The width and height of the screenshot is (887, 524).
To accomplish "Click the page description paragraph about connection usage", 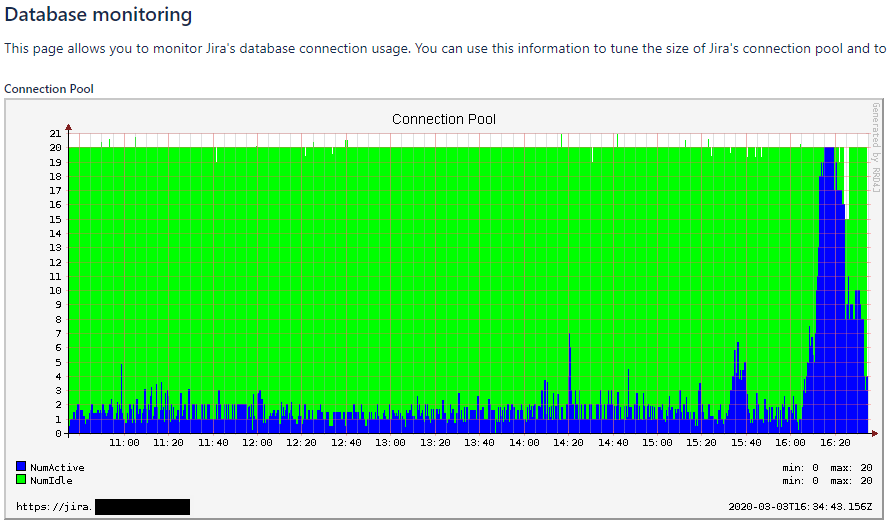I will 445,49.
